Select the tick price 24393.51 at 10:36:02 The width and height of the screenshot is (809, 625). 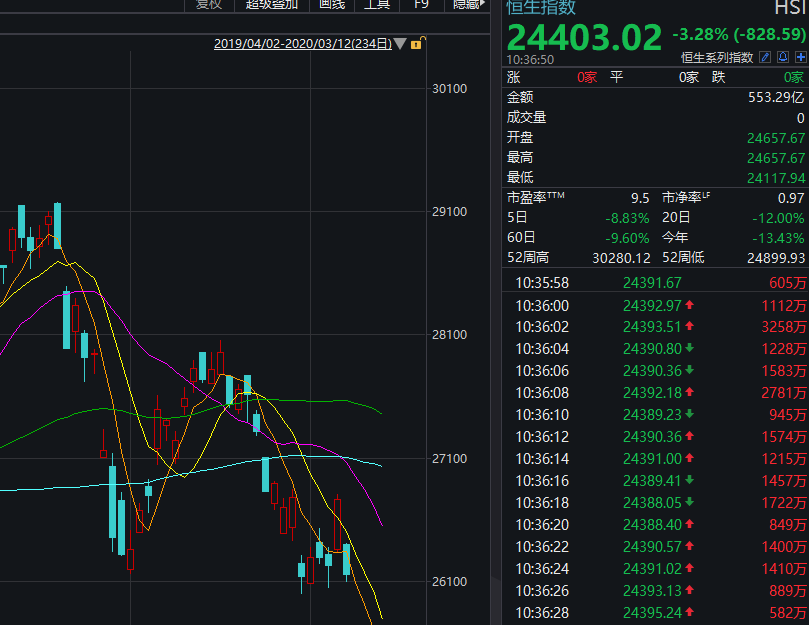click(652, 327)
